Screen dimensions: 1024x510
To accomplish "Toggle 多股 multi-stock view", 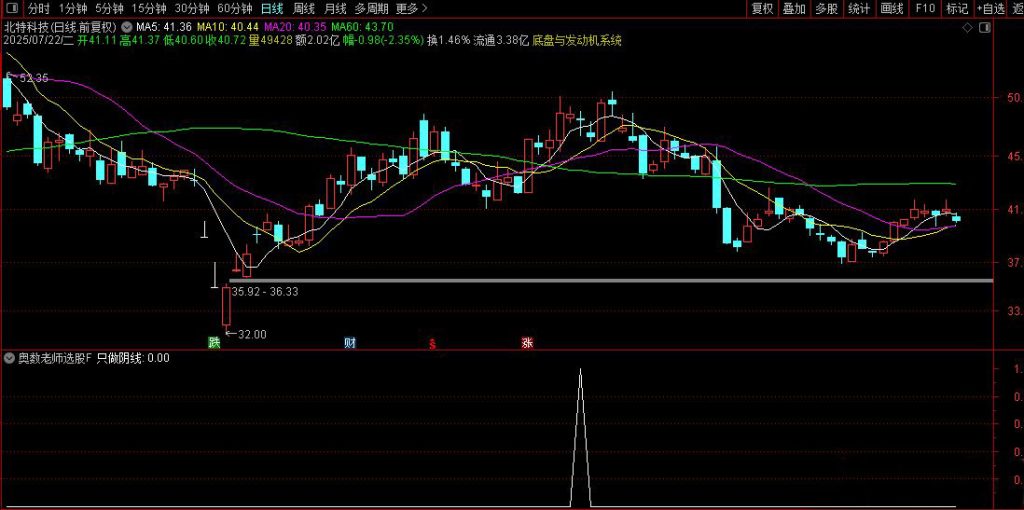I will click(826, 9).
